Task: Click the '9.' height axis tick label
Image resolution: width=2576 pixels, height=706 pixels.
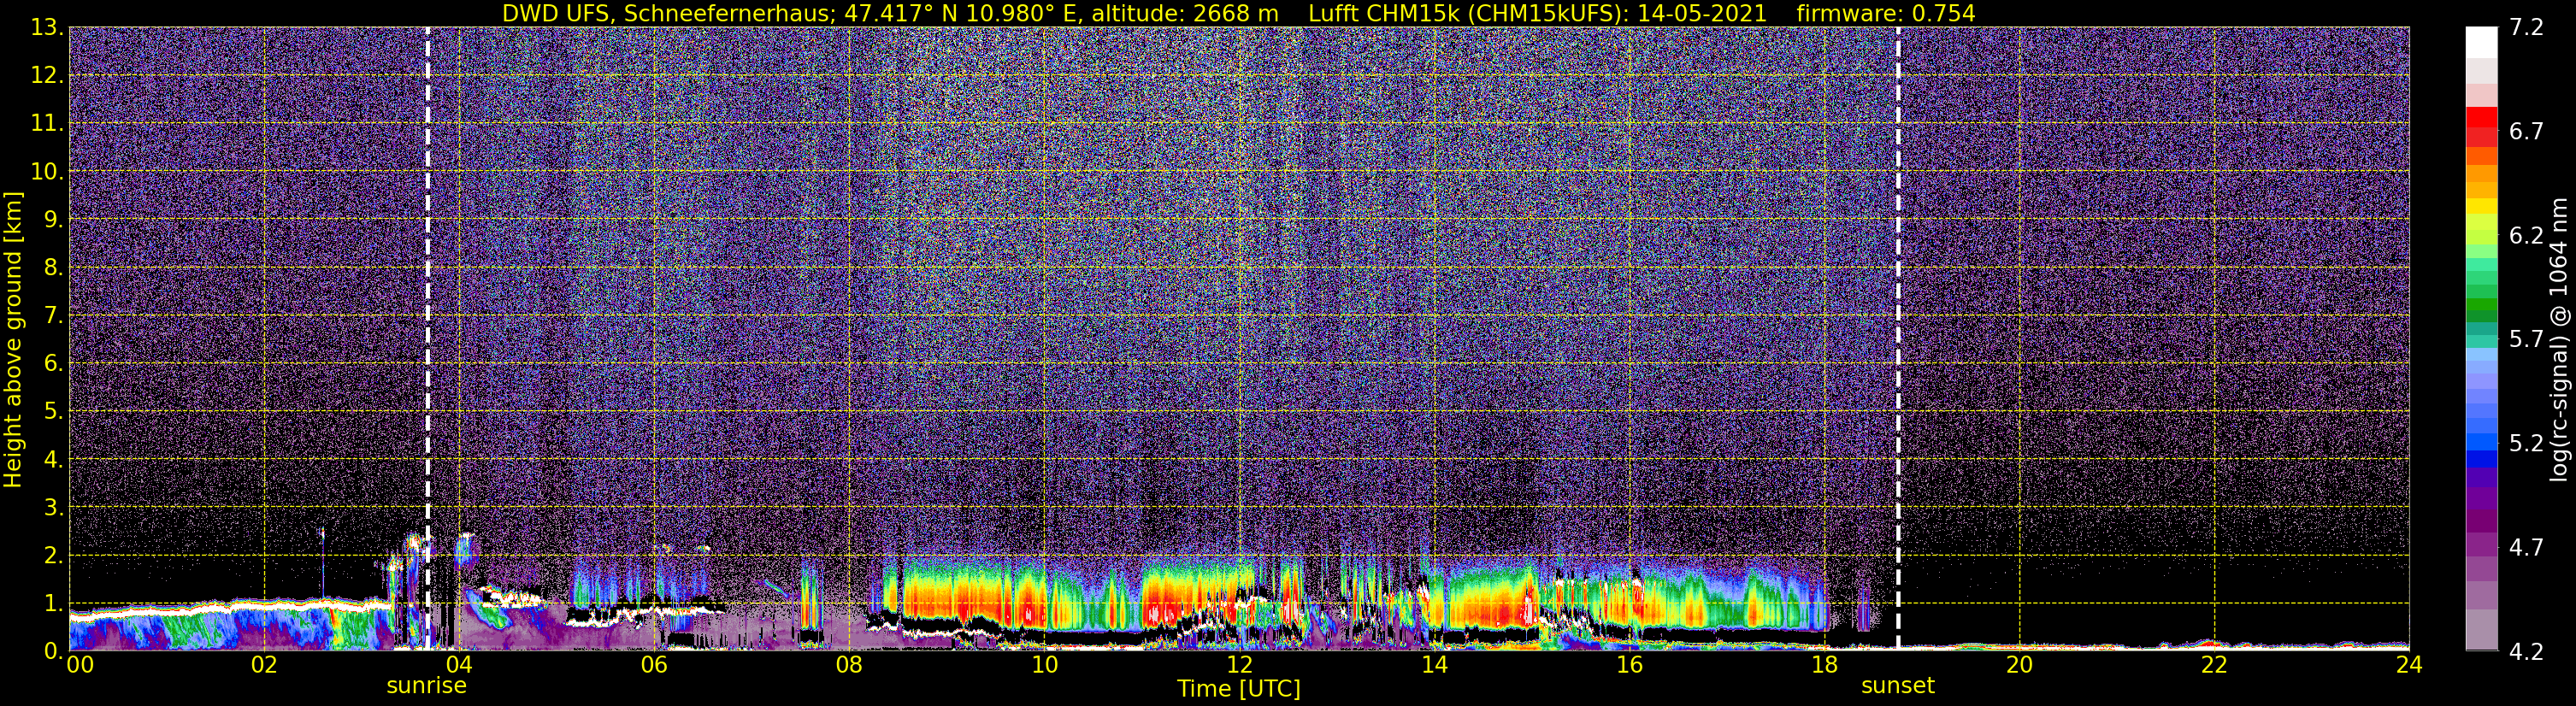Action: click(54, 220)
